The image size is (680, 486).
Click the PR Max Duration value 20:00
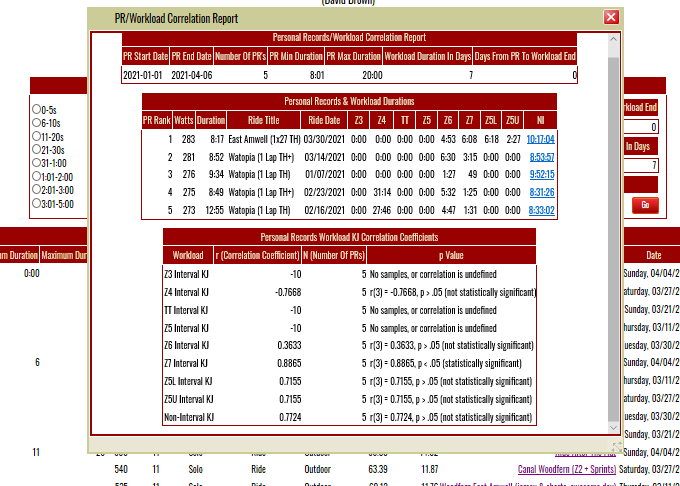pyautogui.click(x=372, y=75)
